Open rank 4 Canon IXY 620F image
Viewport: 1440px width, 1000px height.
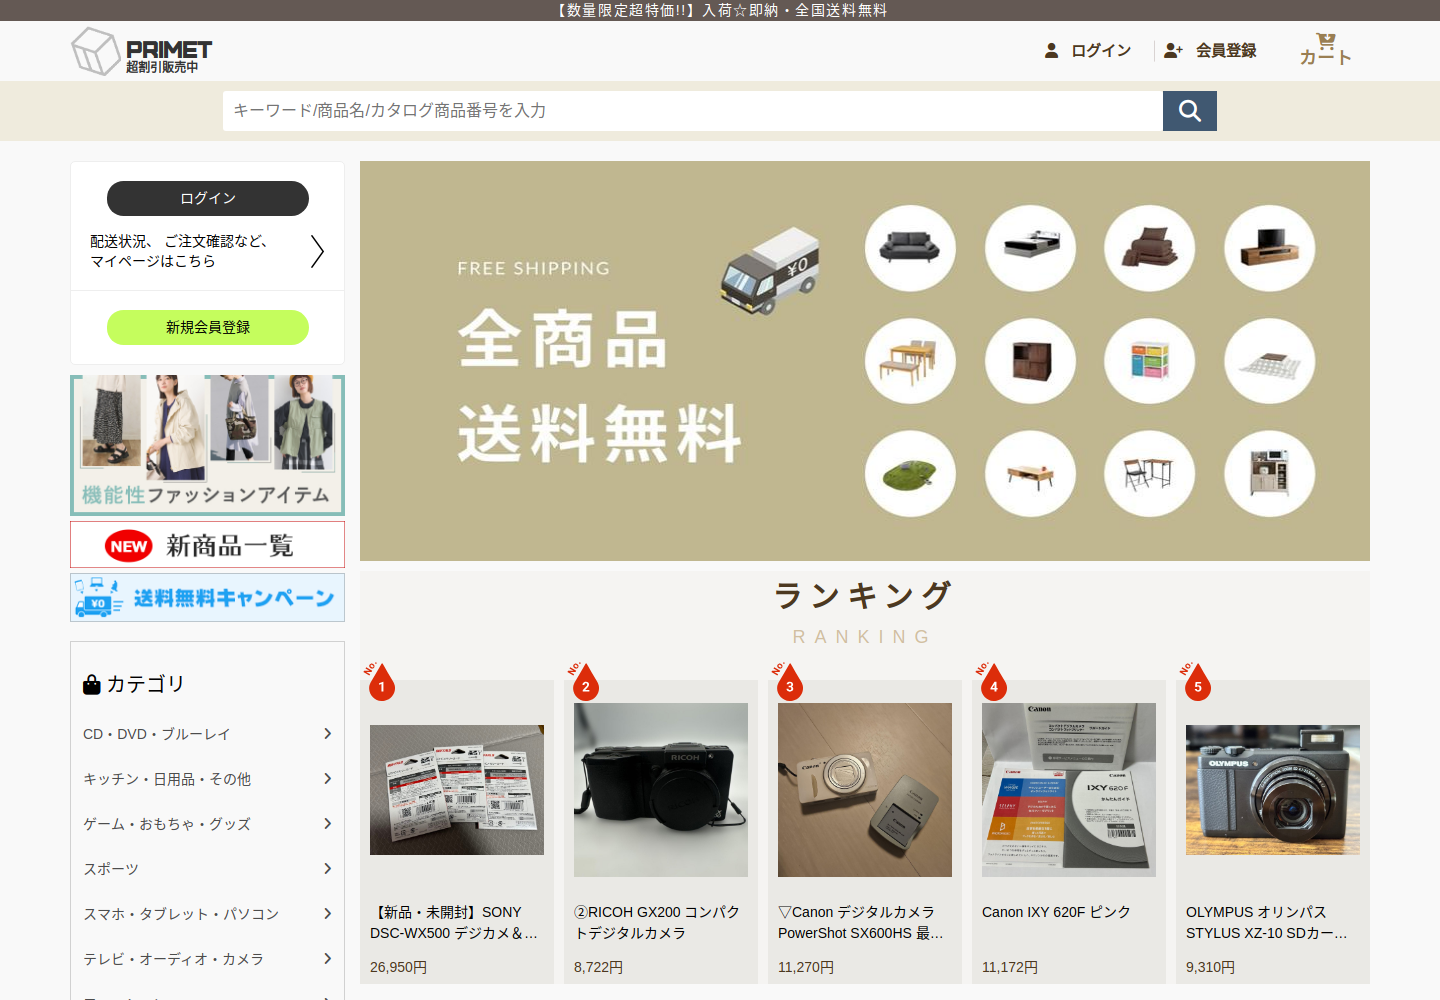[1069, 790]
